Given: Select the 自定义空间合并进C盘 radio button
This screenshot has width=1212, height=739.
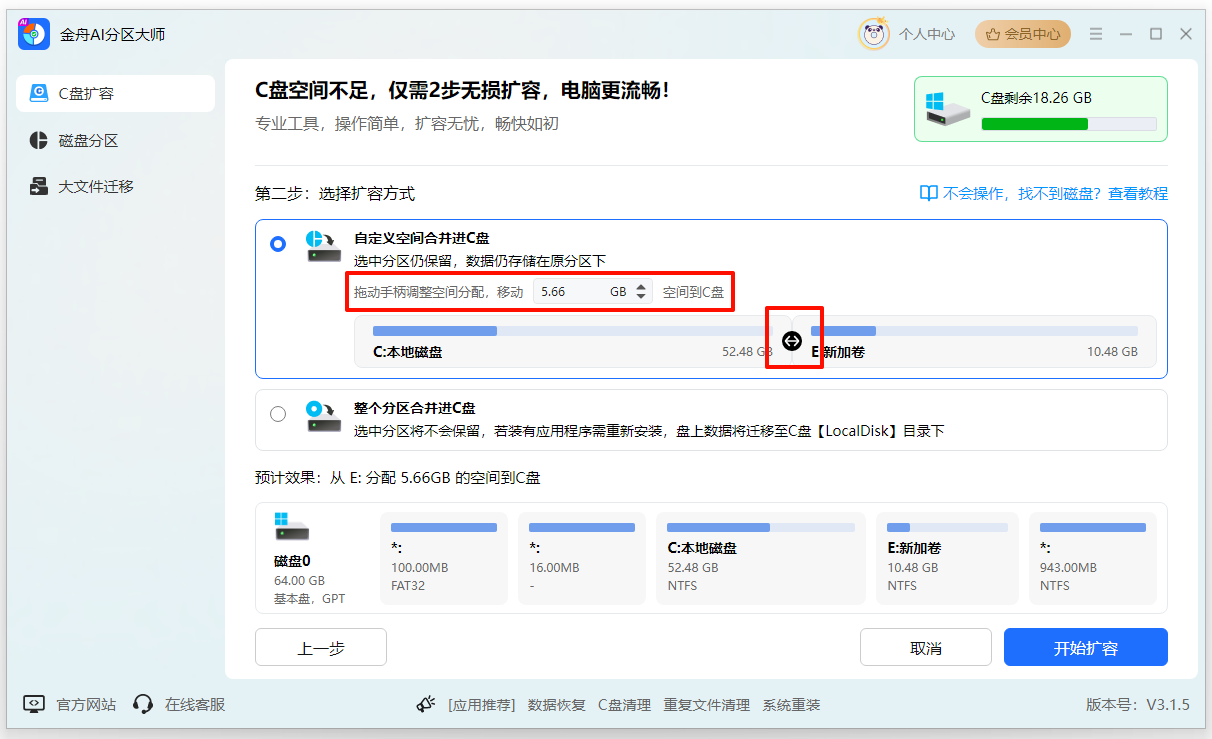Looking at the screenshot, I should [x=278, y=243].
